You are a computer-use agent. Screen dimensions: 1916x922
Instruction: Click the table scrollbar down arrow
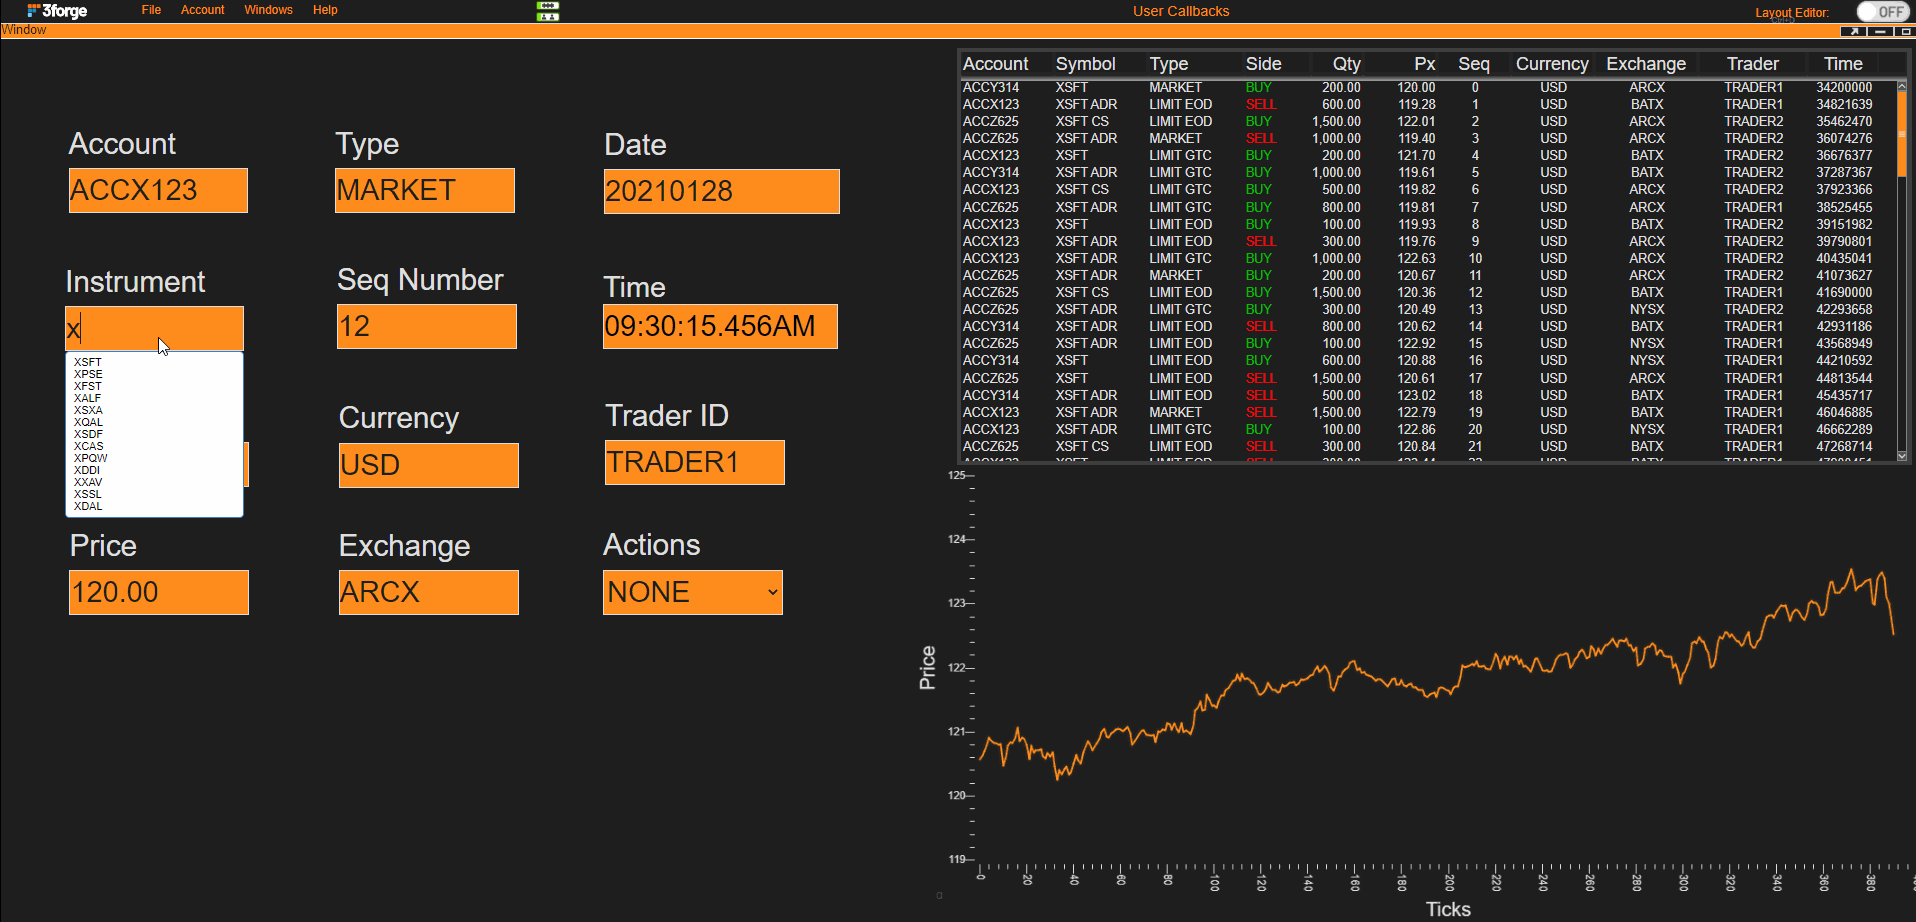[x=1902, y=455]
